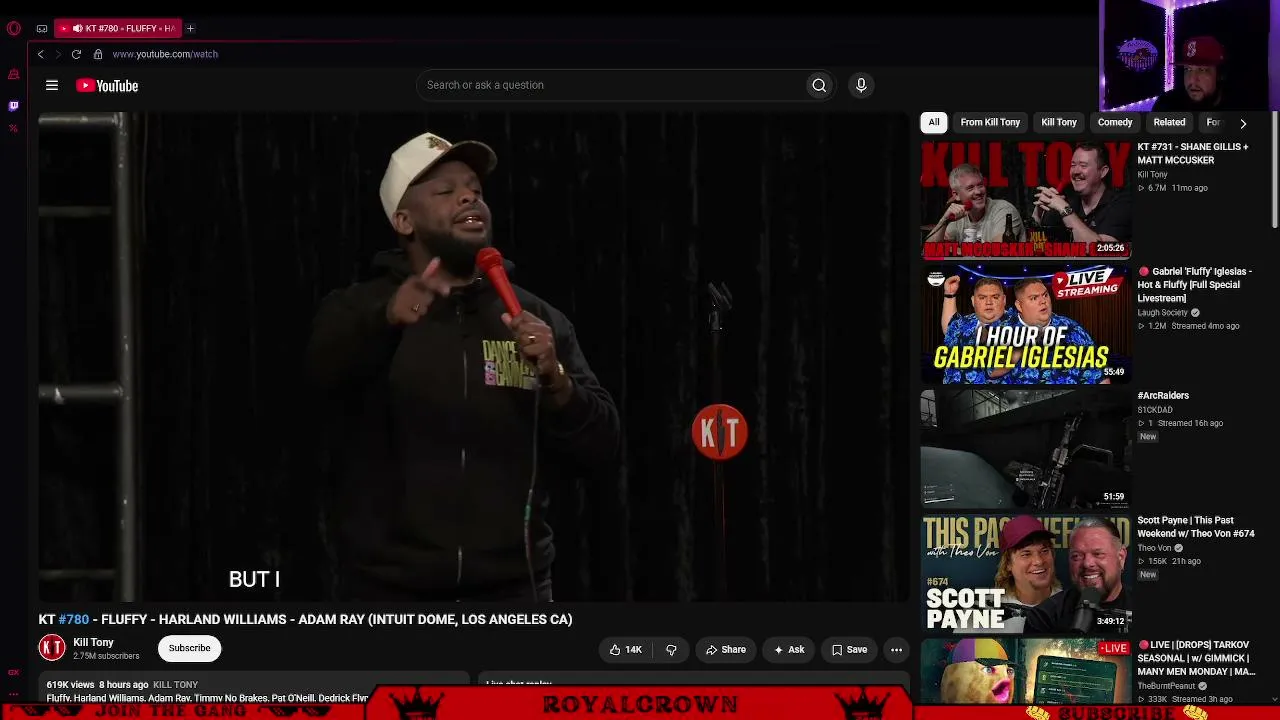This screenshot has width=1280, height=720.
Task: Reload the current YouTube page
Action: tap(76, 54)
